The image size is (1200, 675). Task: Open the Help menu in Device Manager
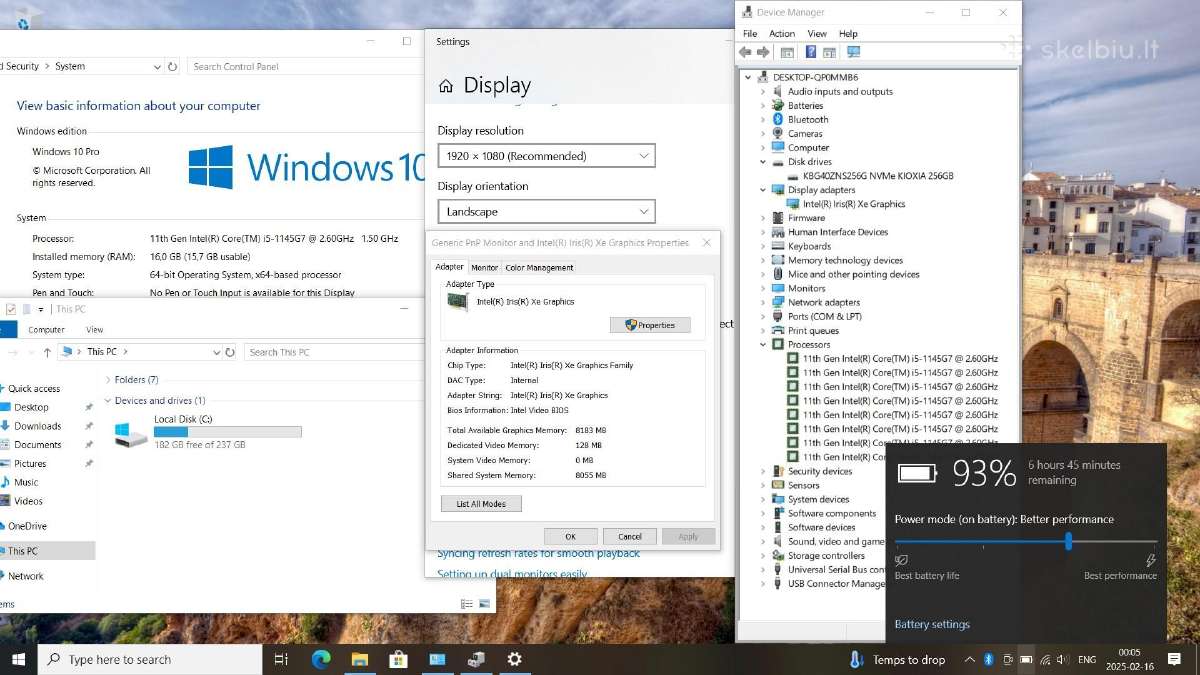point(848,34)
